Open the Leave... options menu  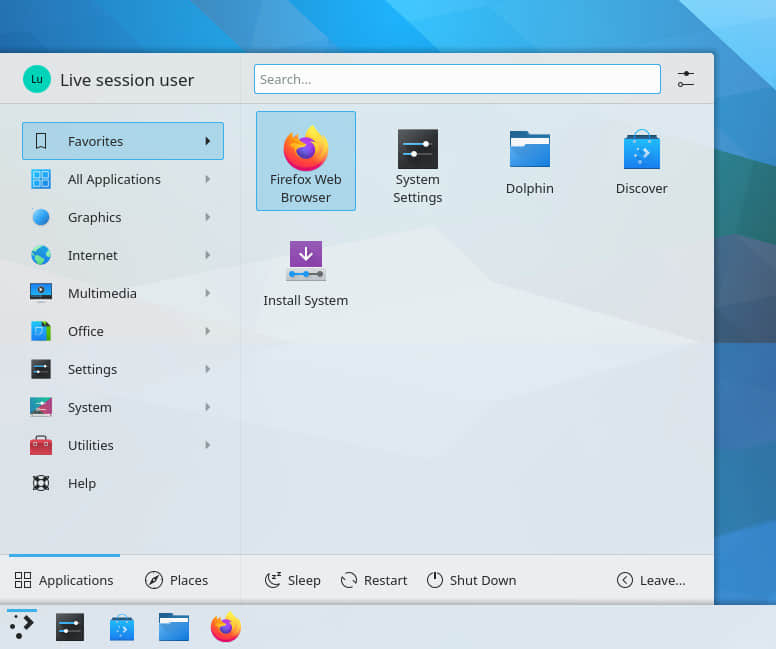[651, 580]
